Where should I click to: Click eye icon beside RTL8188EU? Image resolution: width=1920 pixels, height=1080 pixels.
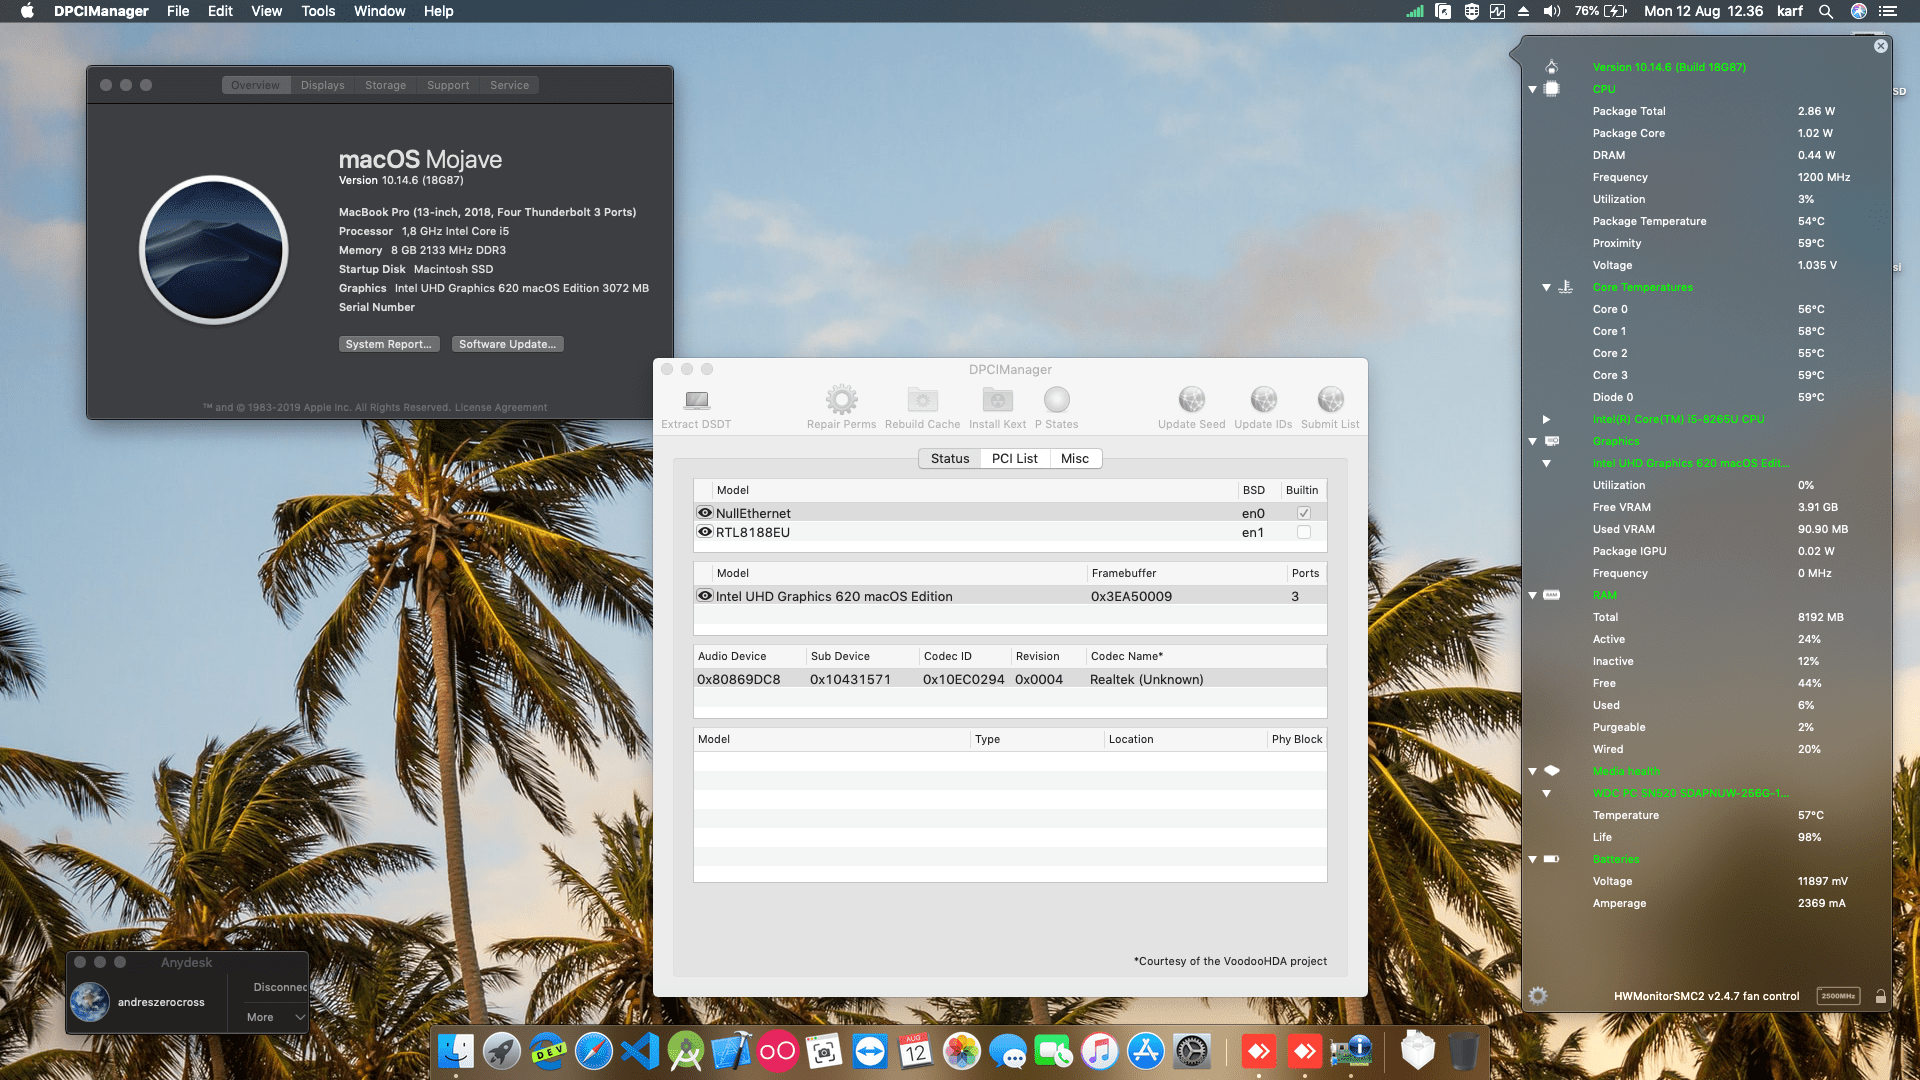(x=705, y=531)
